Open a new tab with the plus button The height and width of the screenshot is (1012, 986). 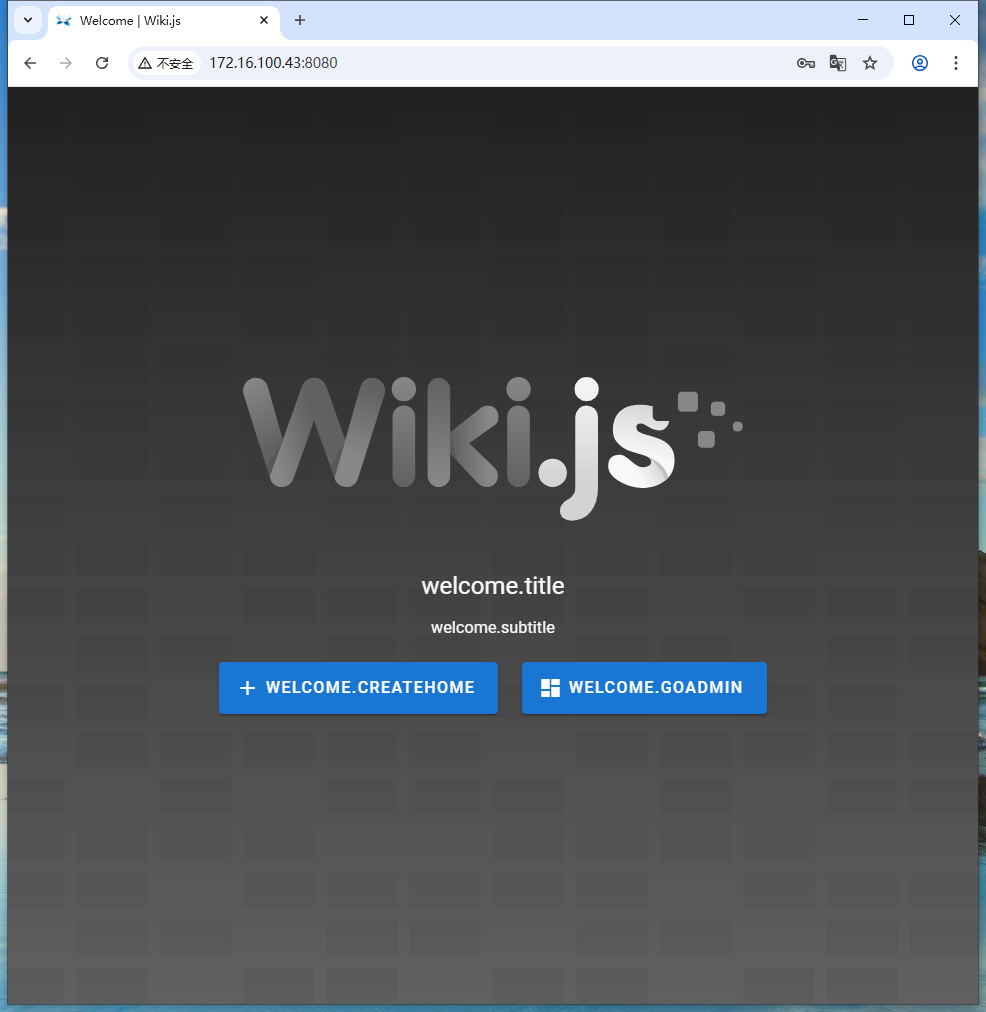point(299,20)
